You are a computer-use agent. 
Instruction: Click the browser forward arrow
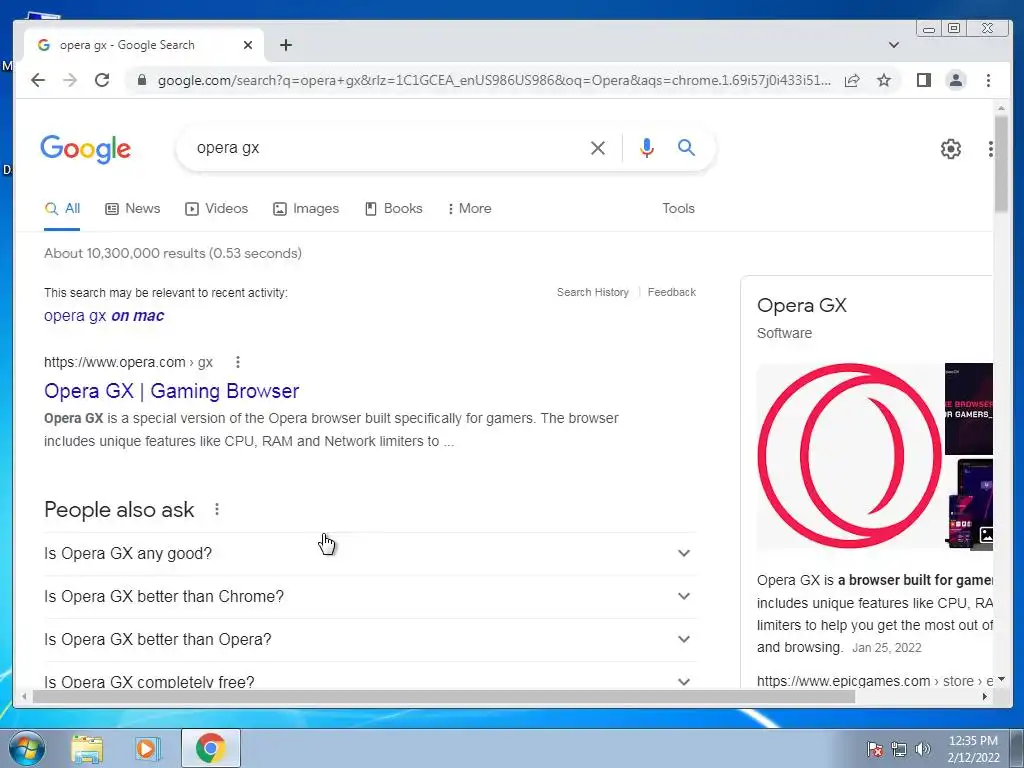(x=70, y=80)
